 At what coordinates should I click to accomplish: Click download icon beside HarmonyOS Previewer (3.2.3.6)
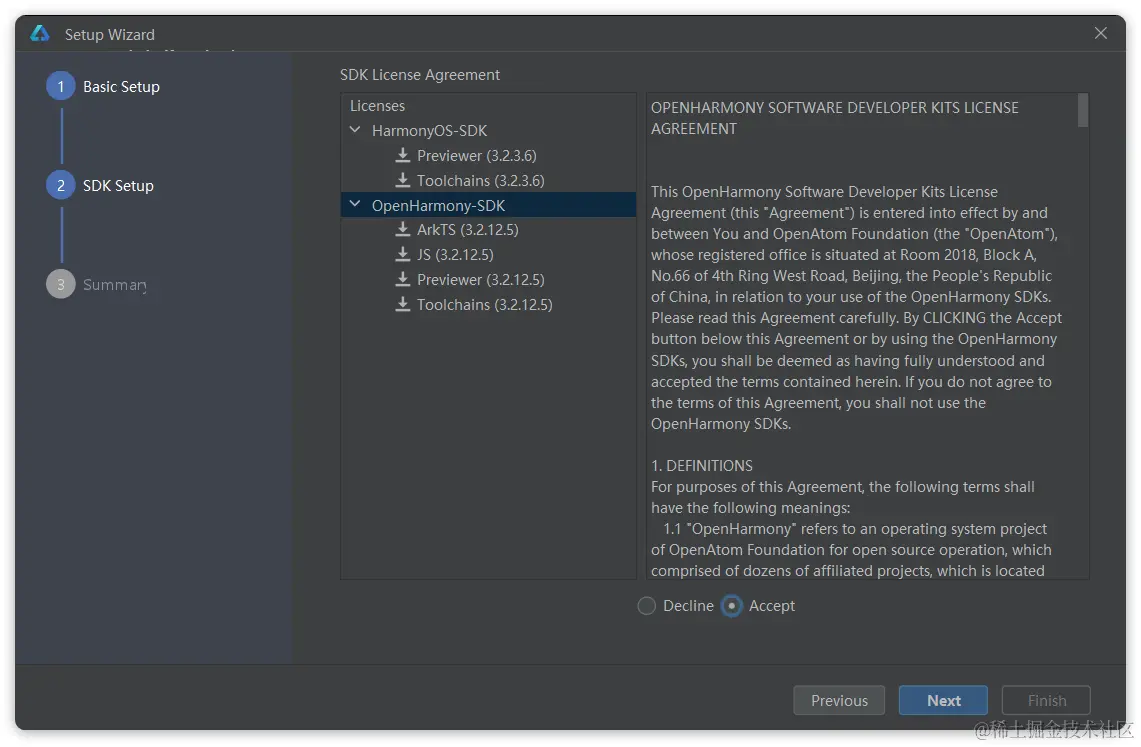[402, 155]
